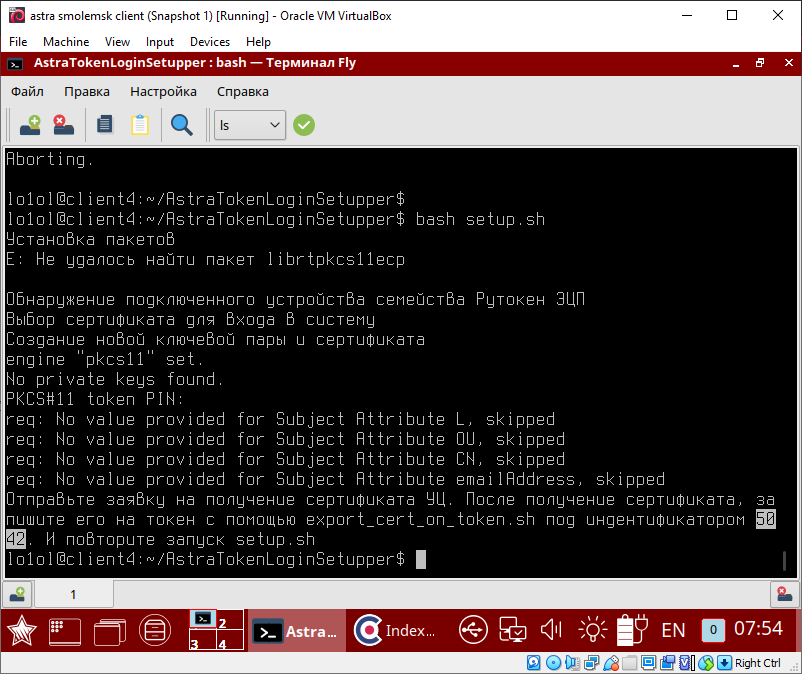The width and height of the screenshot is (802, 674).
Task: Click VirtualBox network adapters indicator
Action: (591, 663)
